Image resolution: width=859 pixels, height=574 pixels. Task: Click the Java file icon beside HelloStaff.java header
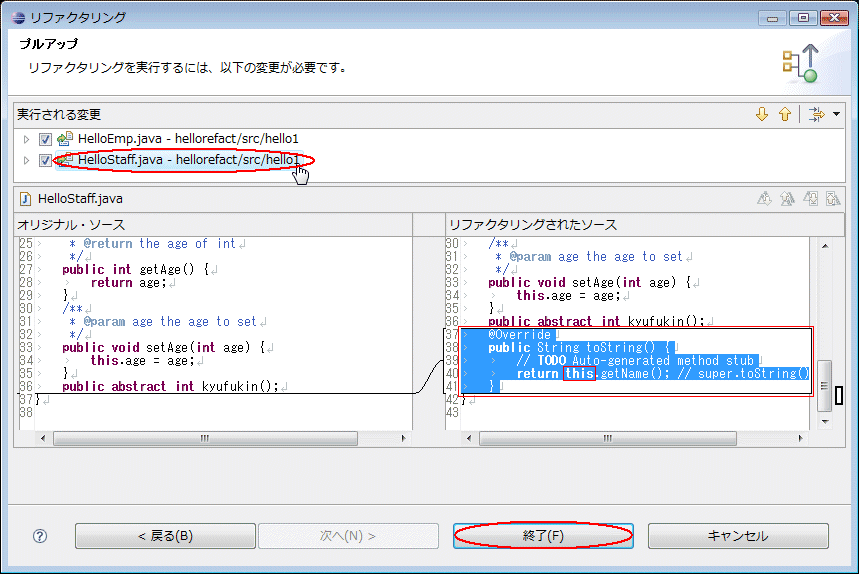(25, 198)
